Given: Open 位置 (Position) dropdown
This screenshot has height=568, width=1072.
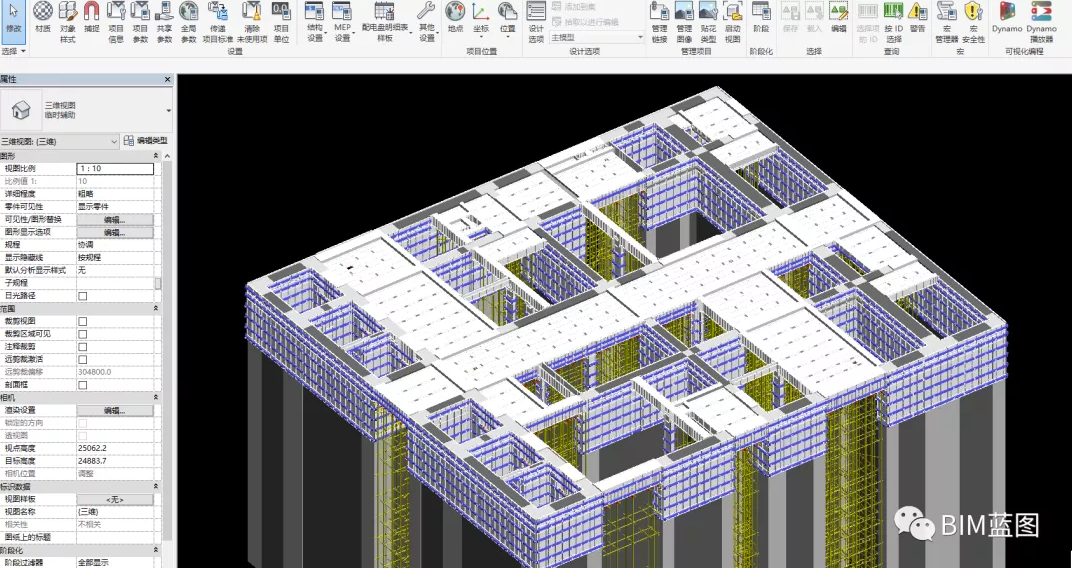Looking at the screenshot, I should pos(507,22).
